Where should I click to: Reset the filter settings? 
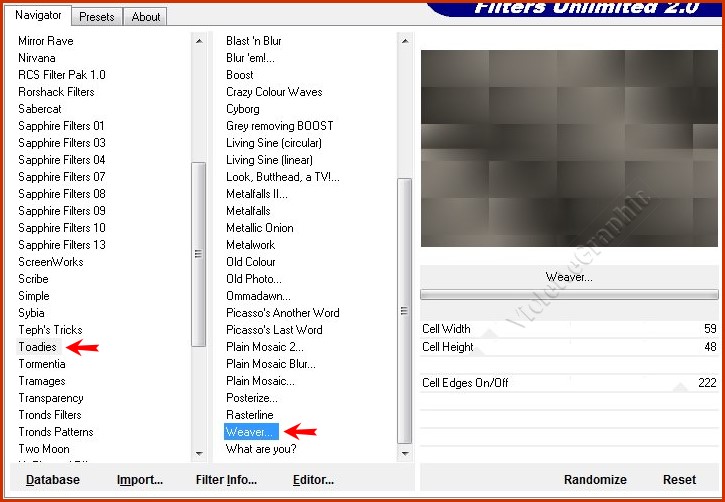point(679,480)
